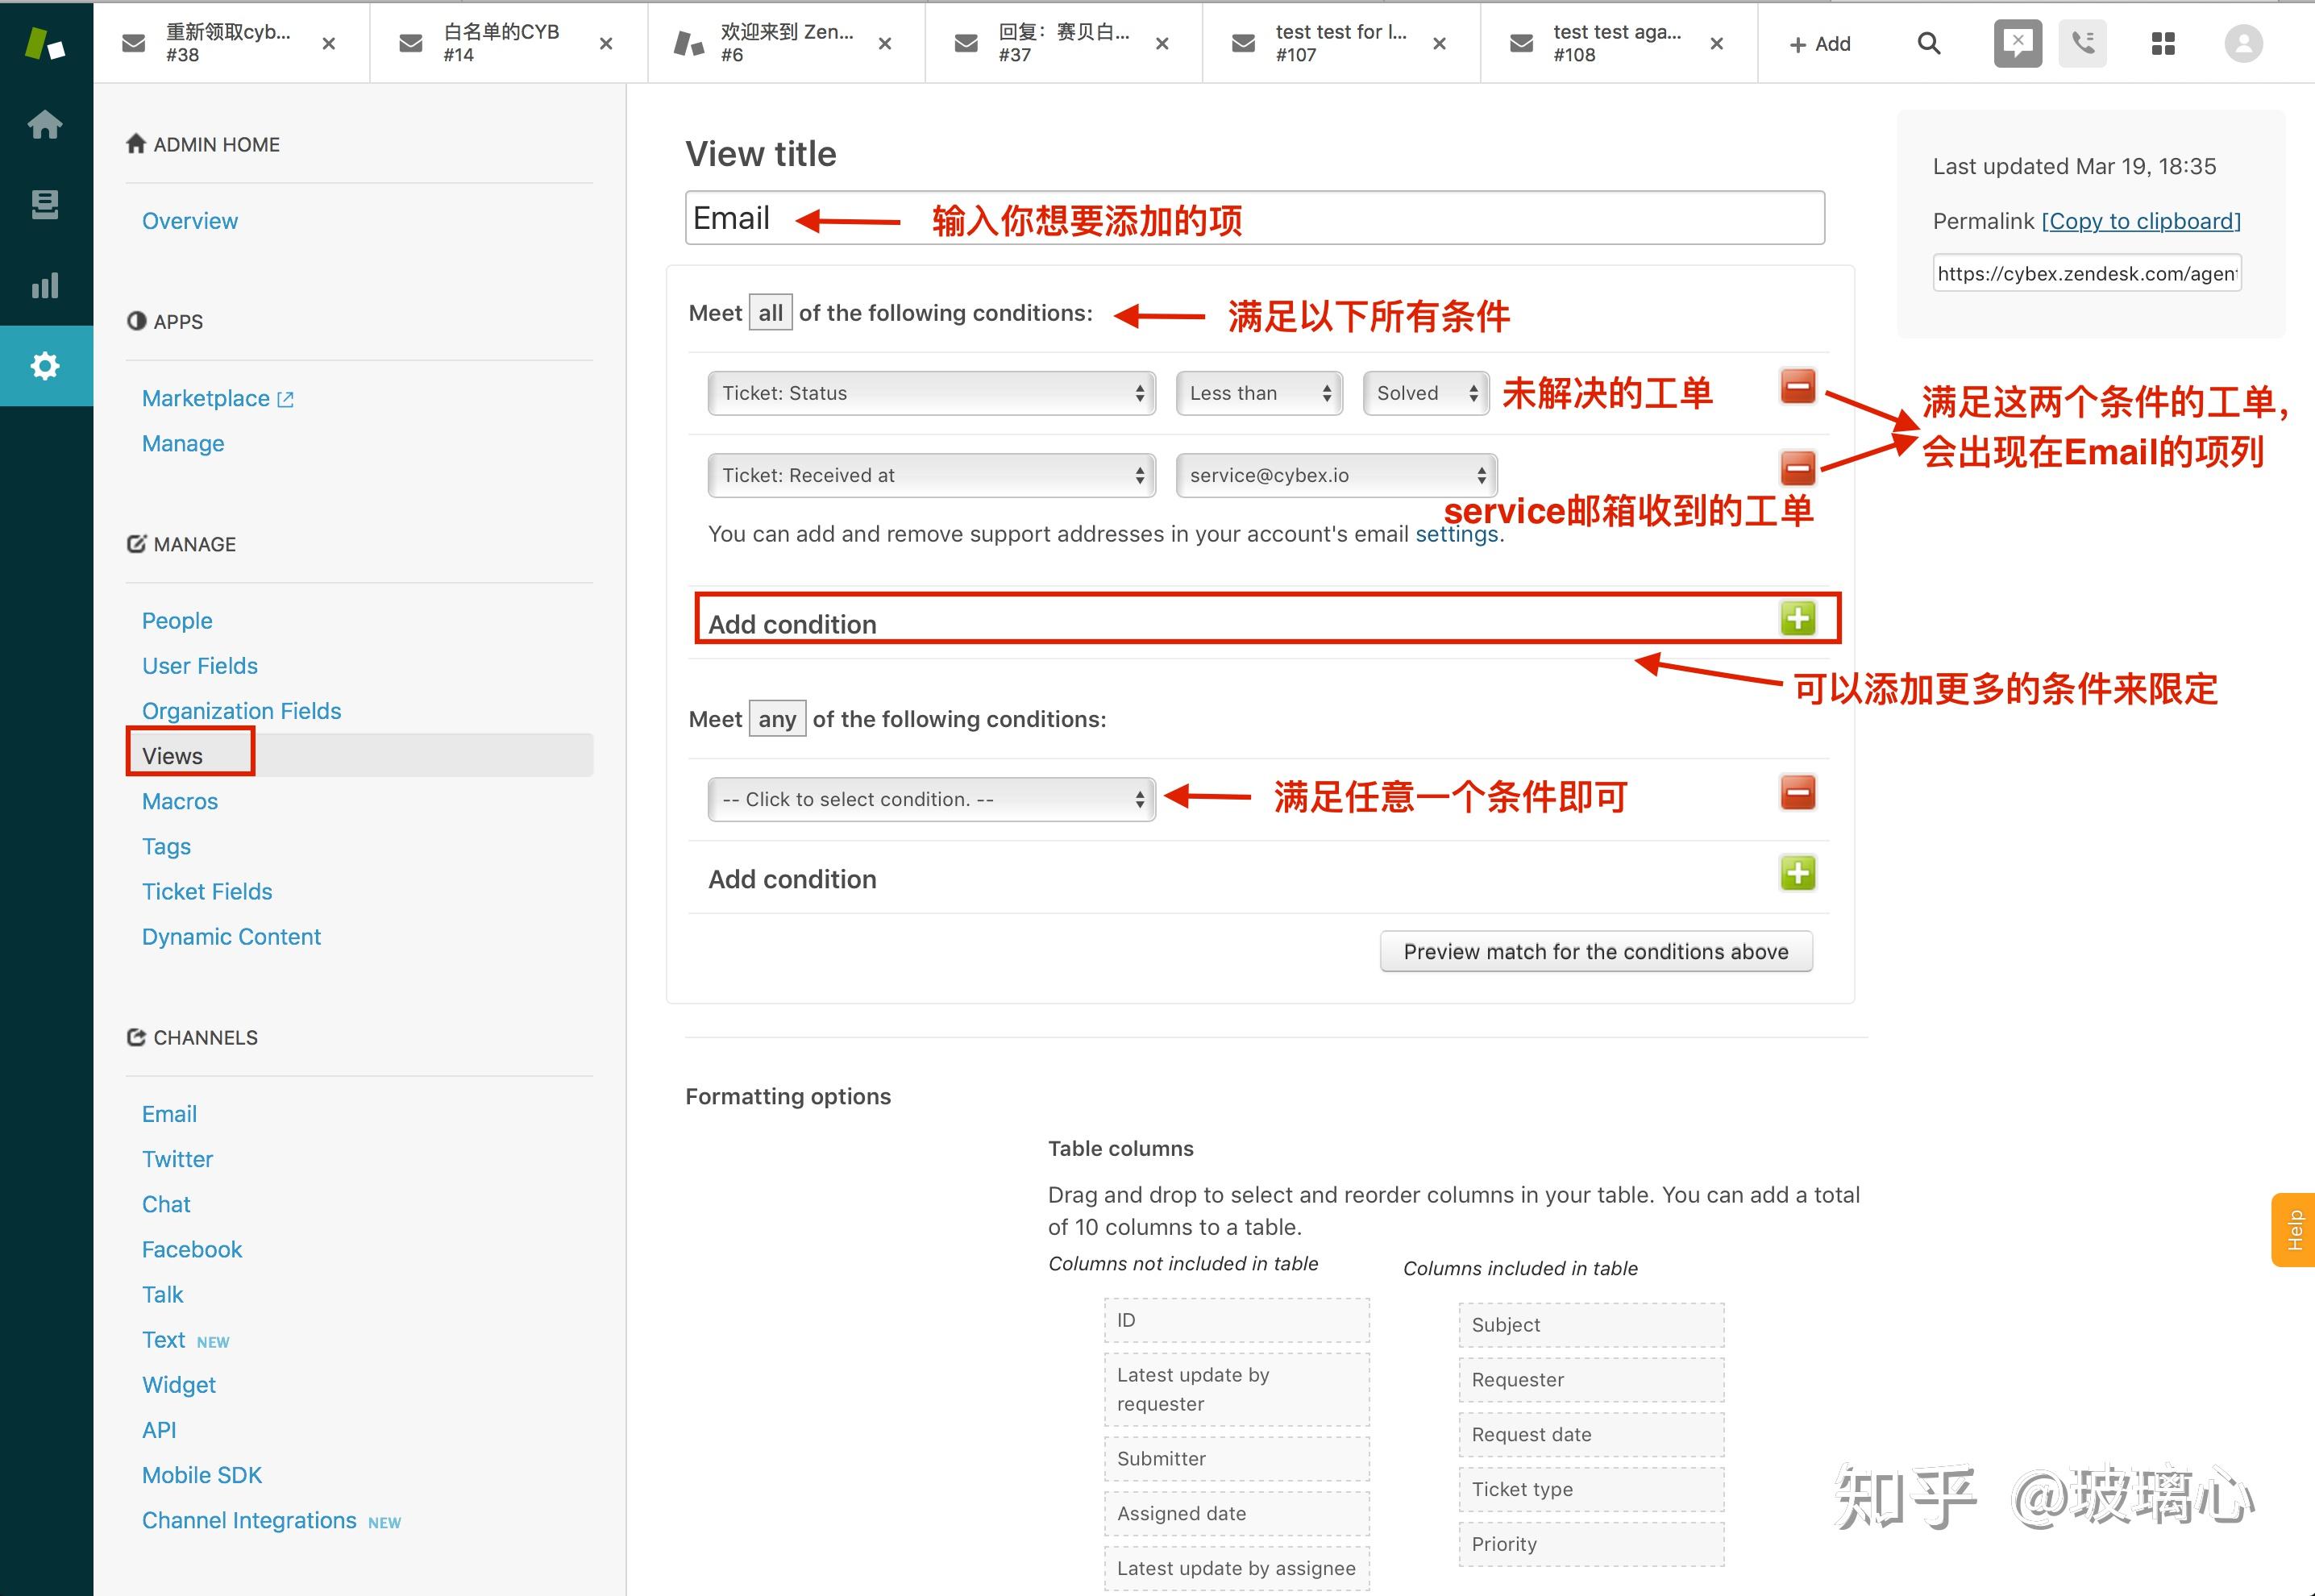Click 'Preview match for the conditions above'

[x=1595, y=951]
